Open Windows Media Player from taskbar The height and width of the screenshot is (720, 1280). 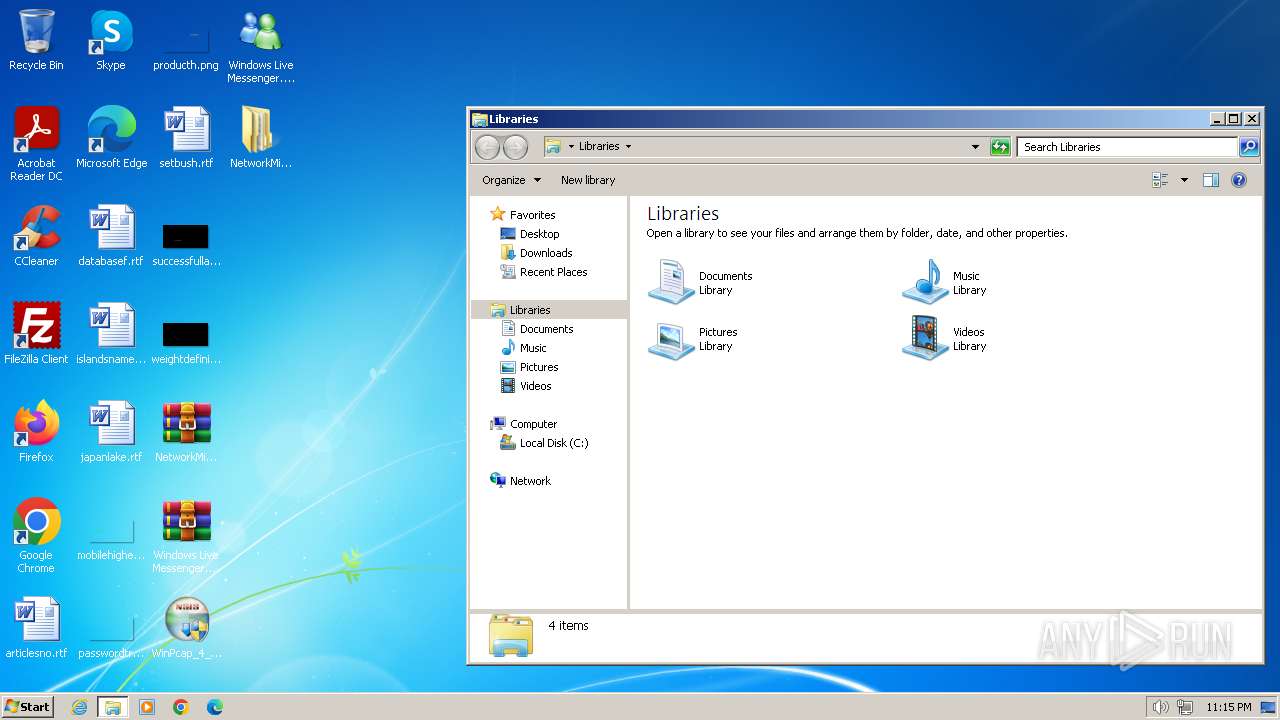(147, 707)
